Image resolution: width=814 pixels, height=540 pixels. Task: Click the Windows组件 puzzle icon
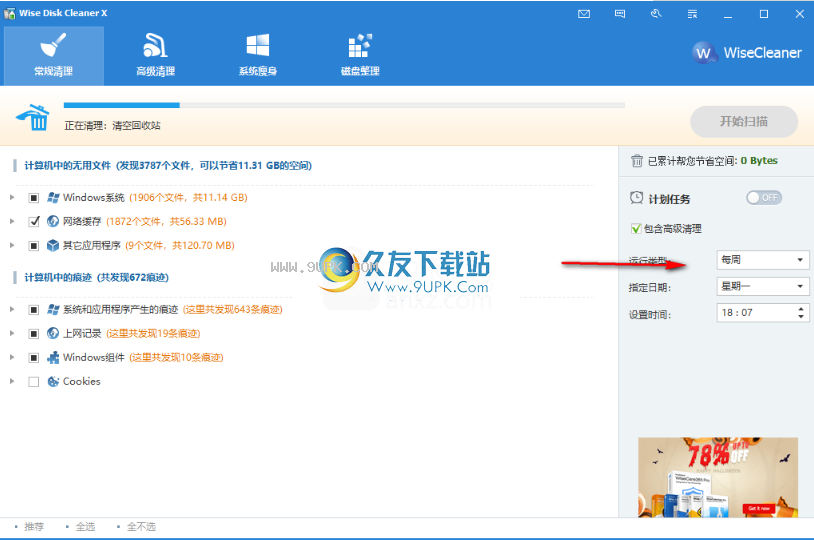(x=53, y=357)
